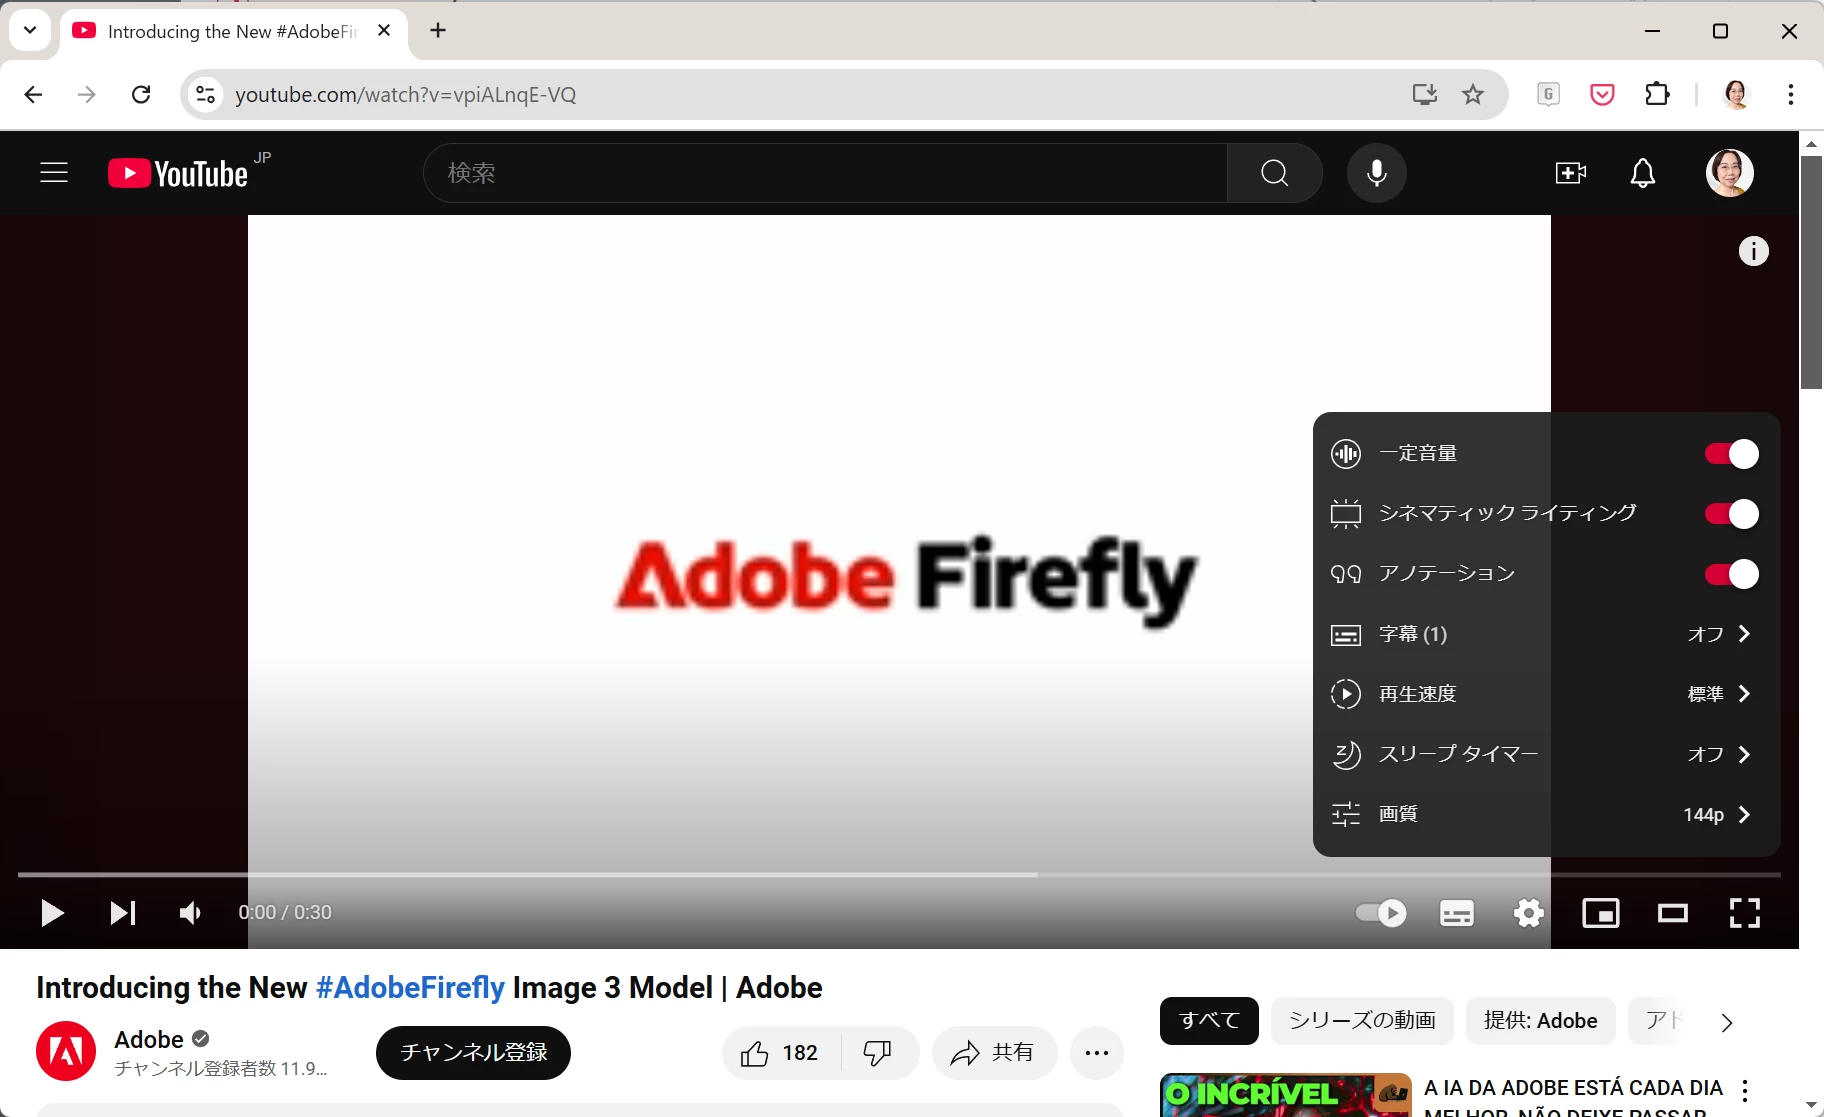Show more filter chips with right arrow

(x=1727, y=1022)
